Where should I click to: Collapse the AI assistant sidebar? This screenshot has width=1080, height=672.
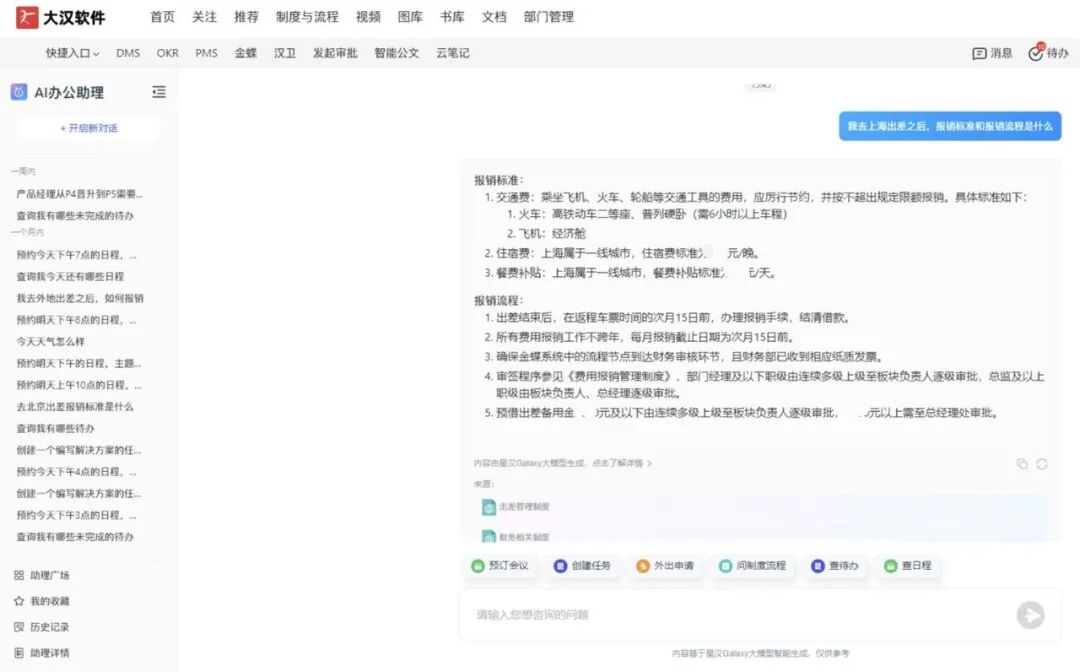(158, 90)
